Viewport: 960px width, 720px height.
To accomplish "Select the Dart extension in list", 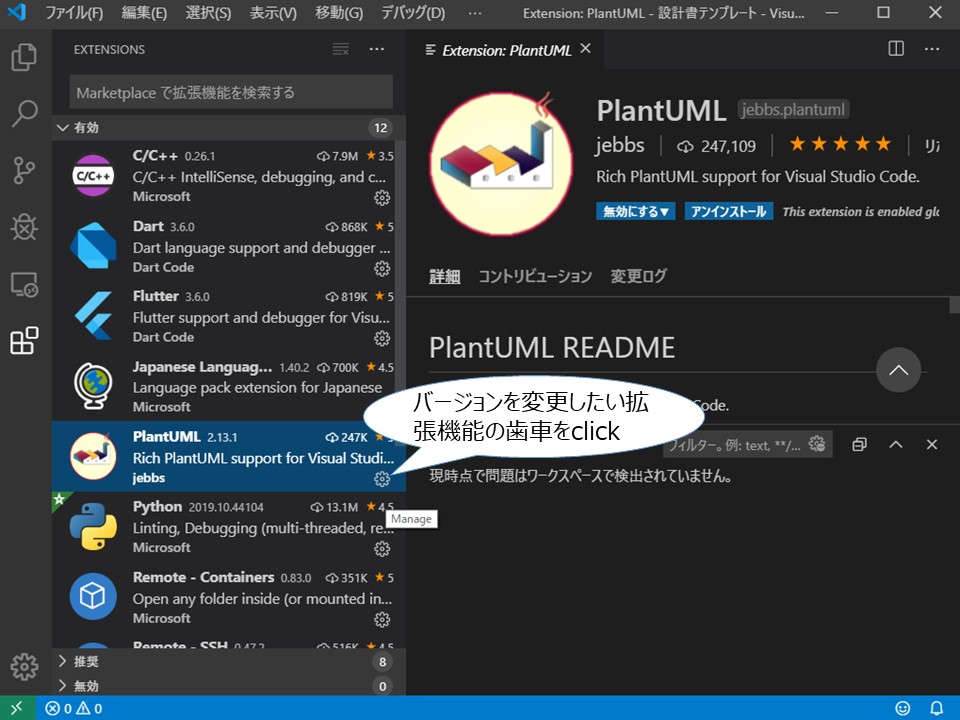I will [x=229, y=246].
